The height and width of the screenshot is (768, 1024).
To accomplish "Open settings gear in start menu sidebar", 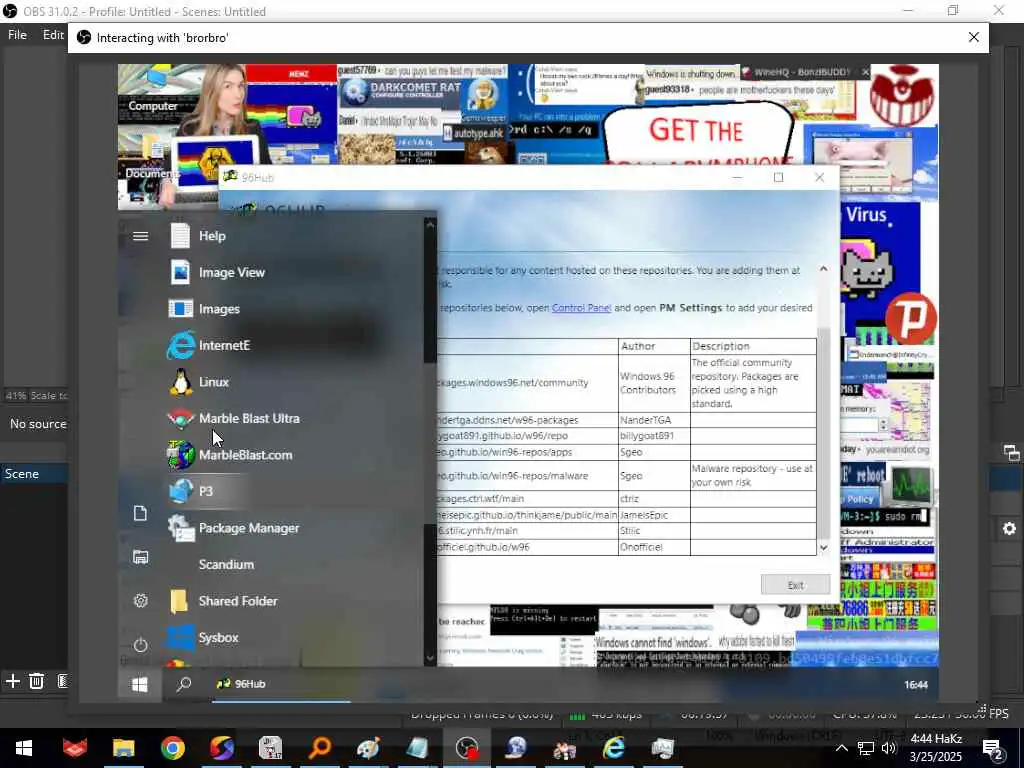I will point(140,601).
